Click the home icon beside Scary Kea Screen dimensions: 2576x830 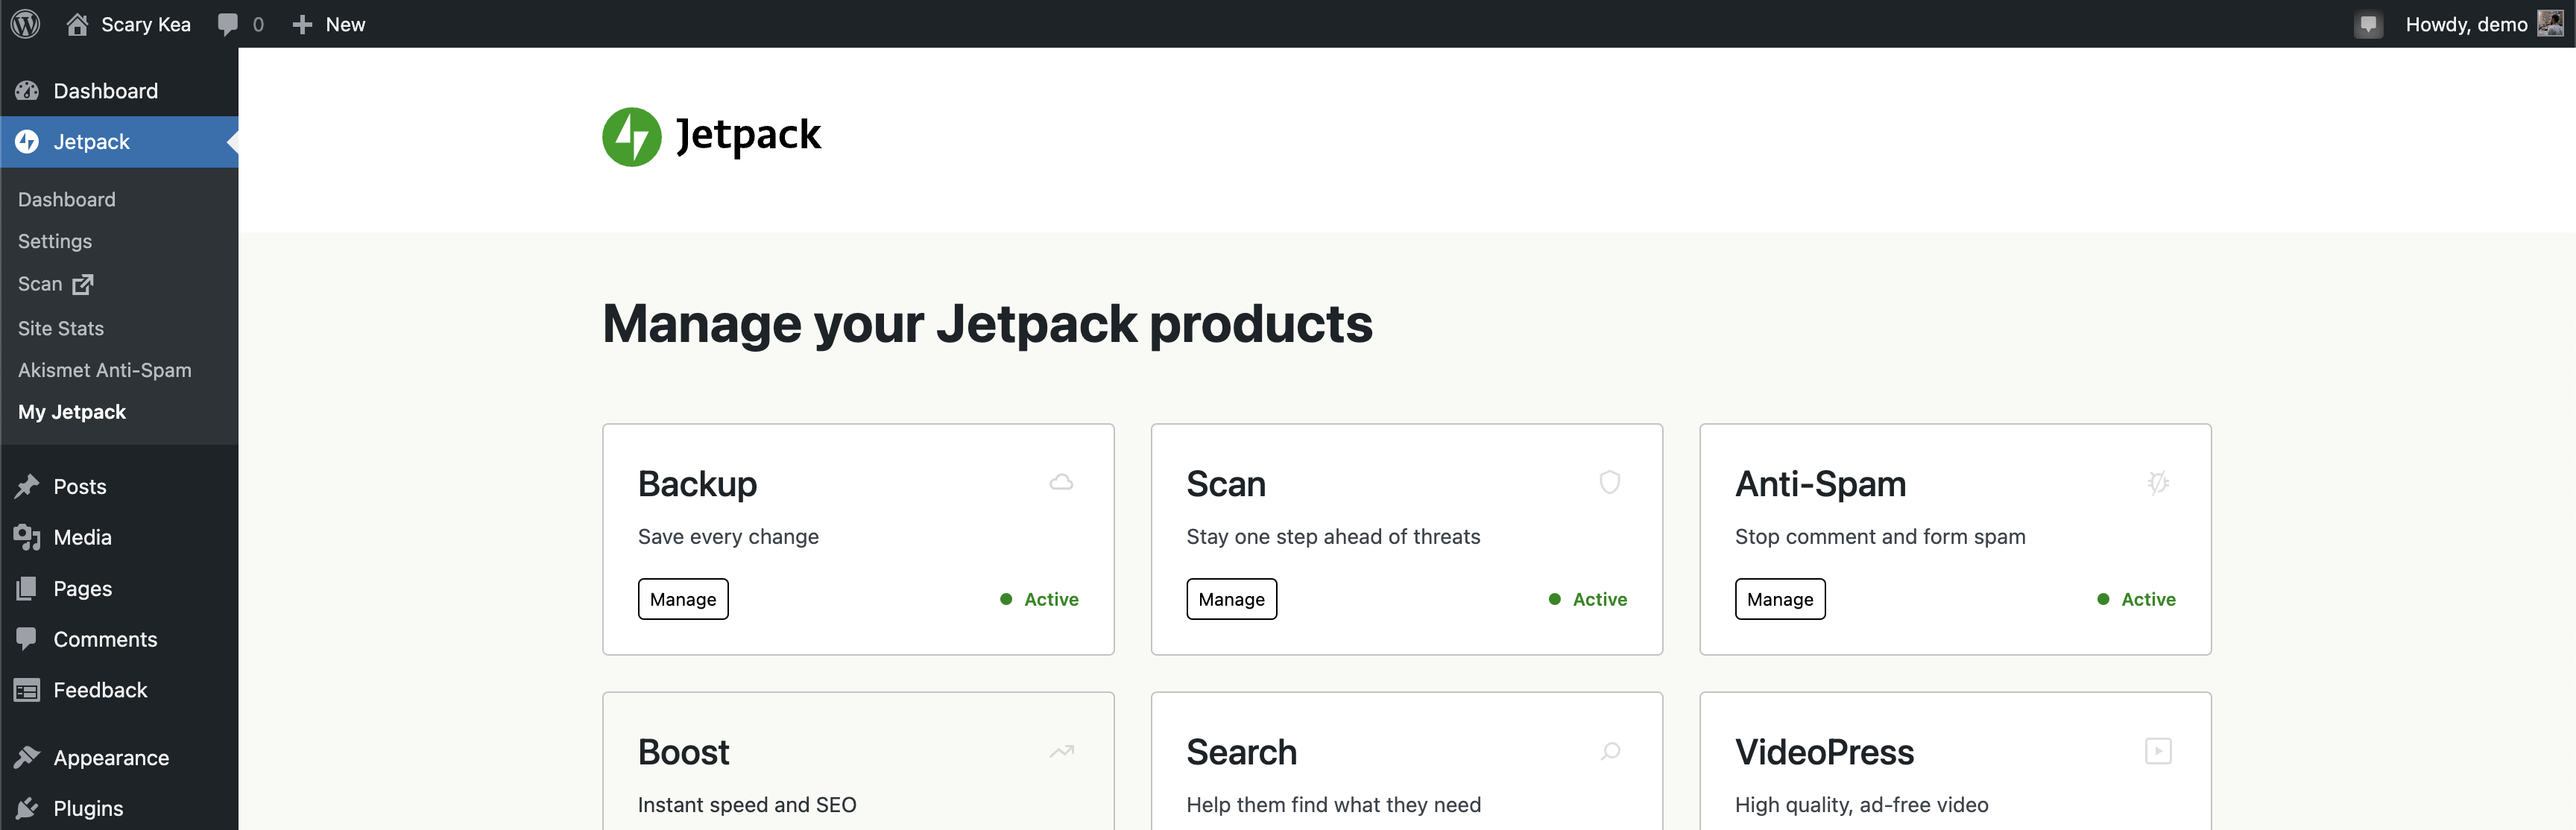(x=77, y=24)
